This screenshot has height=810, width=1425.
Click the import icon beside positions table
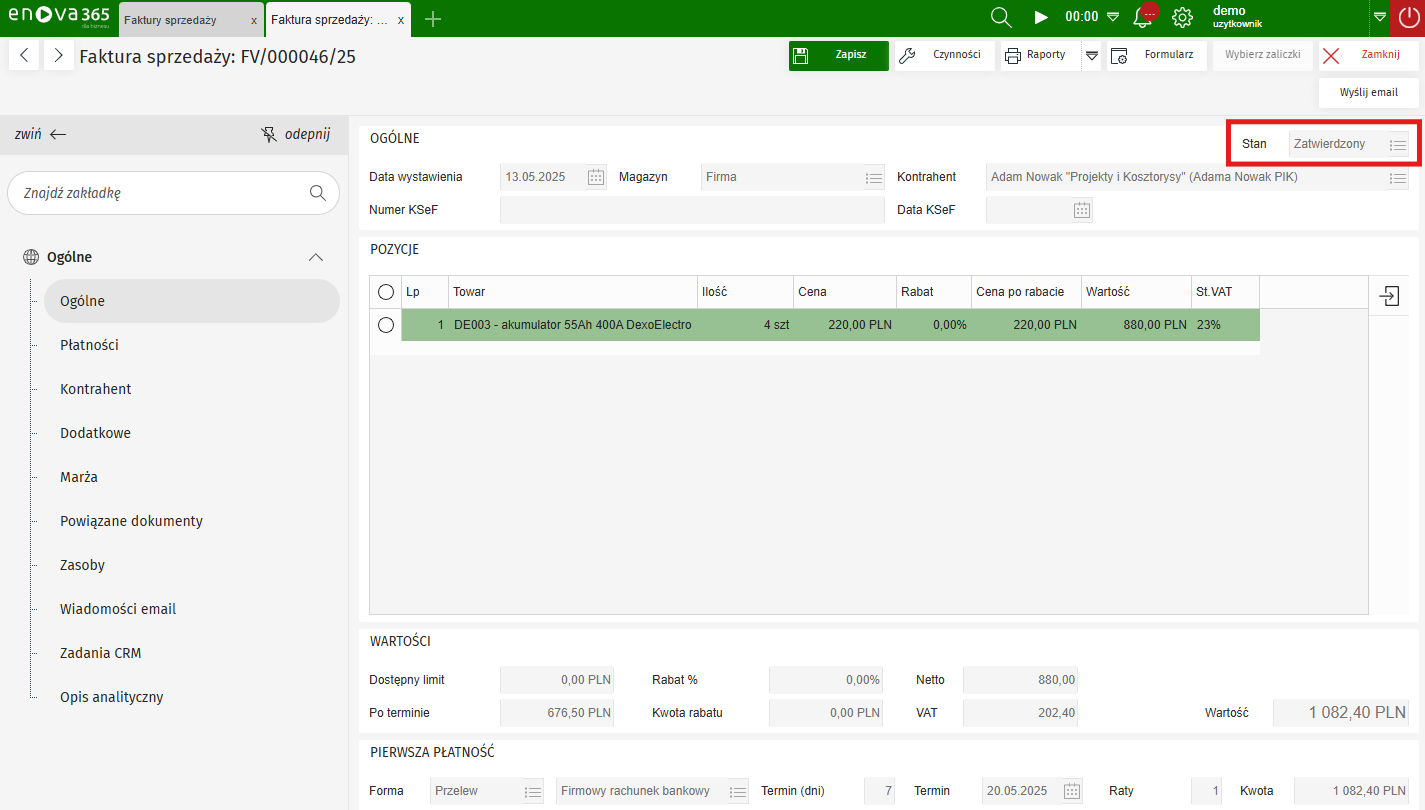pos(1389,295)
